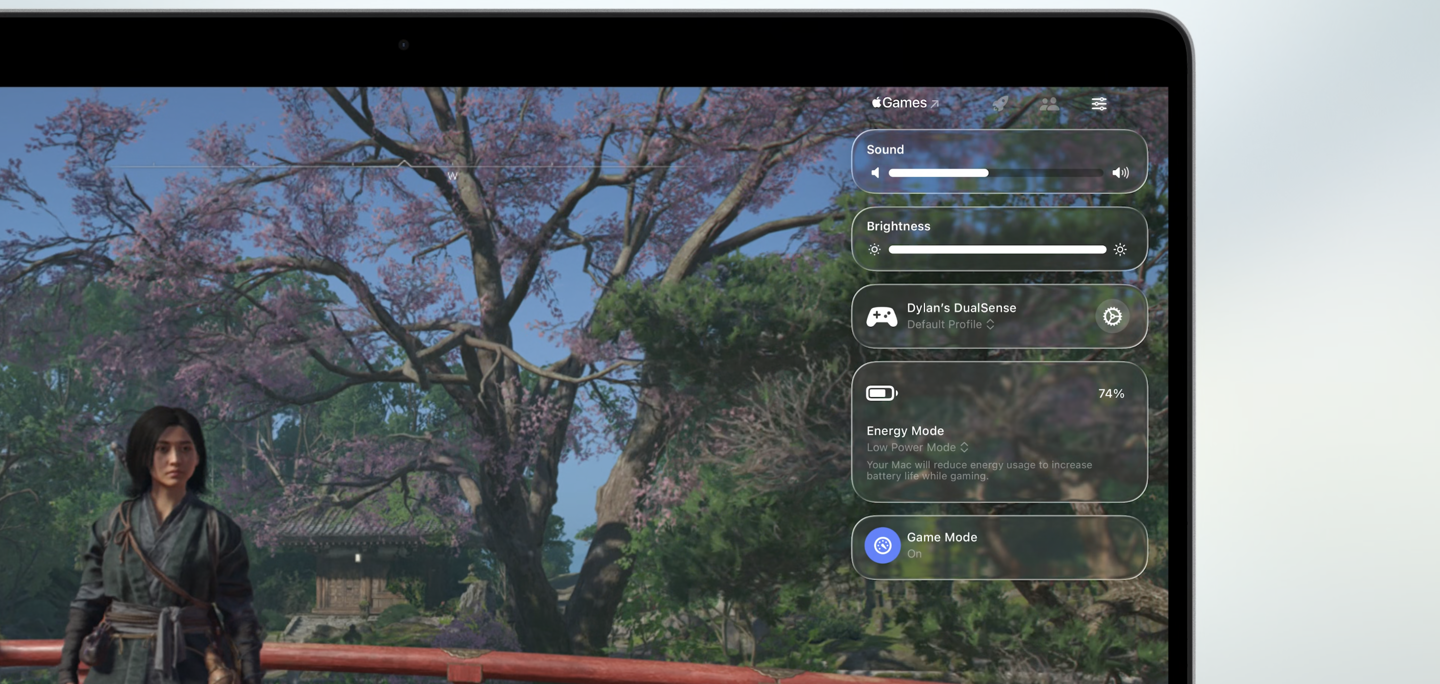Click the battery icon in the Energy panel
This screenshot has height=684, width=1440.
point(880,393)
